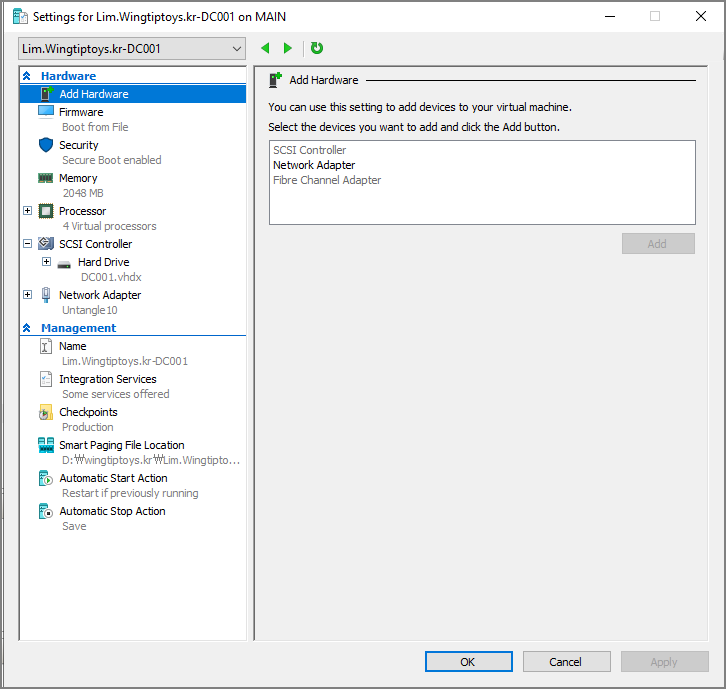
Task: Click the Add Hardware icon in tree
Action: pos(46,94)
